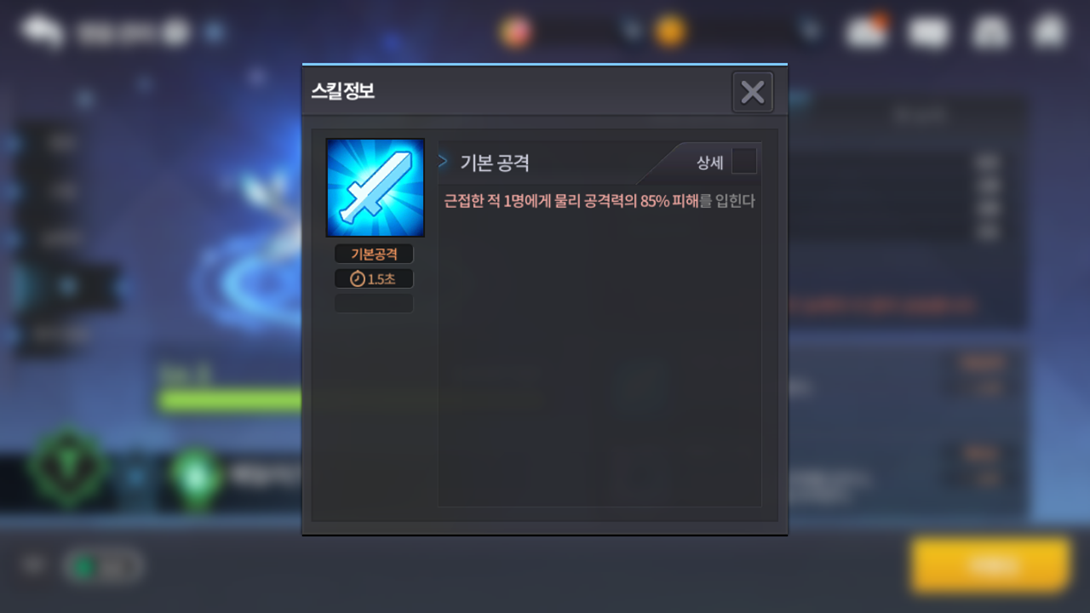Select the topmost left sidebar tab

click(60, 143)
